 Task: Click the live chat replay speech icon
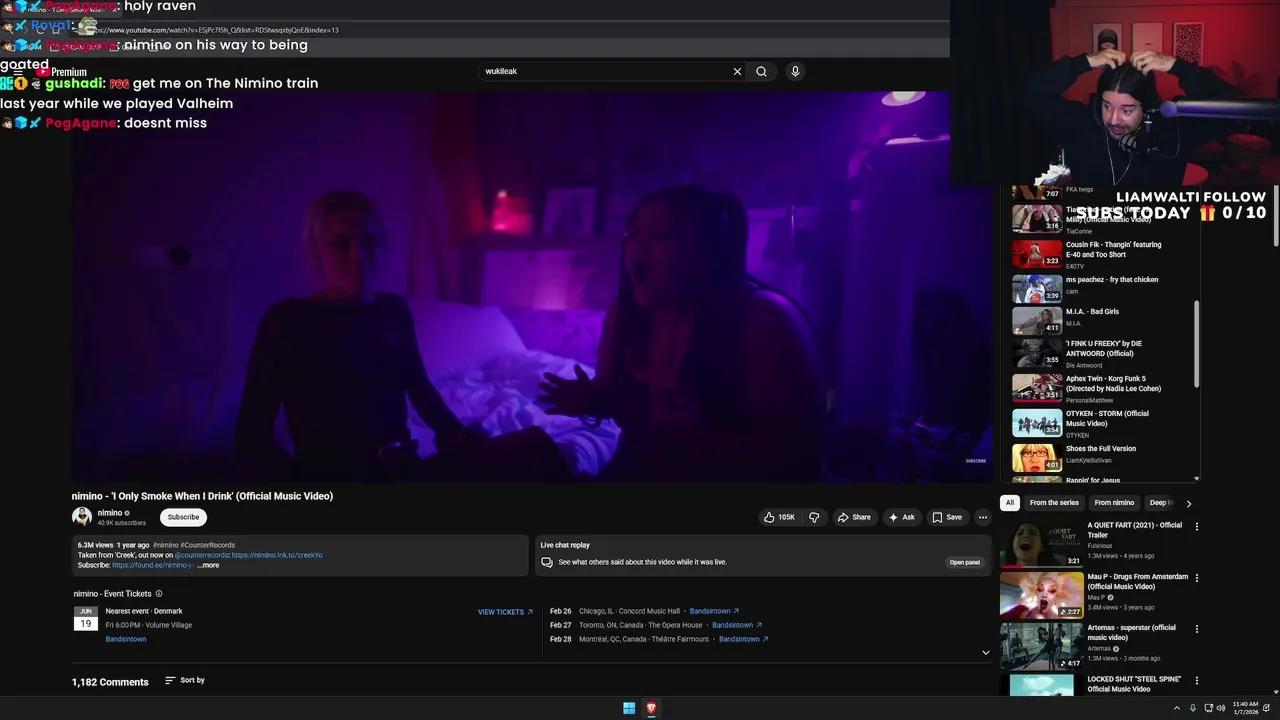tap(547, 562)
